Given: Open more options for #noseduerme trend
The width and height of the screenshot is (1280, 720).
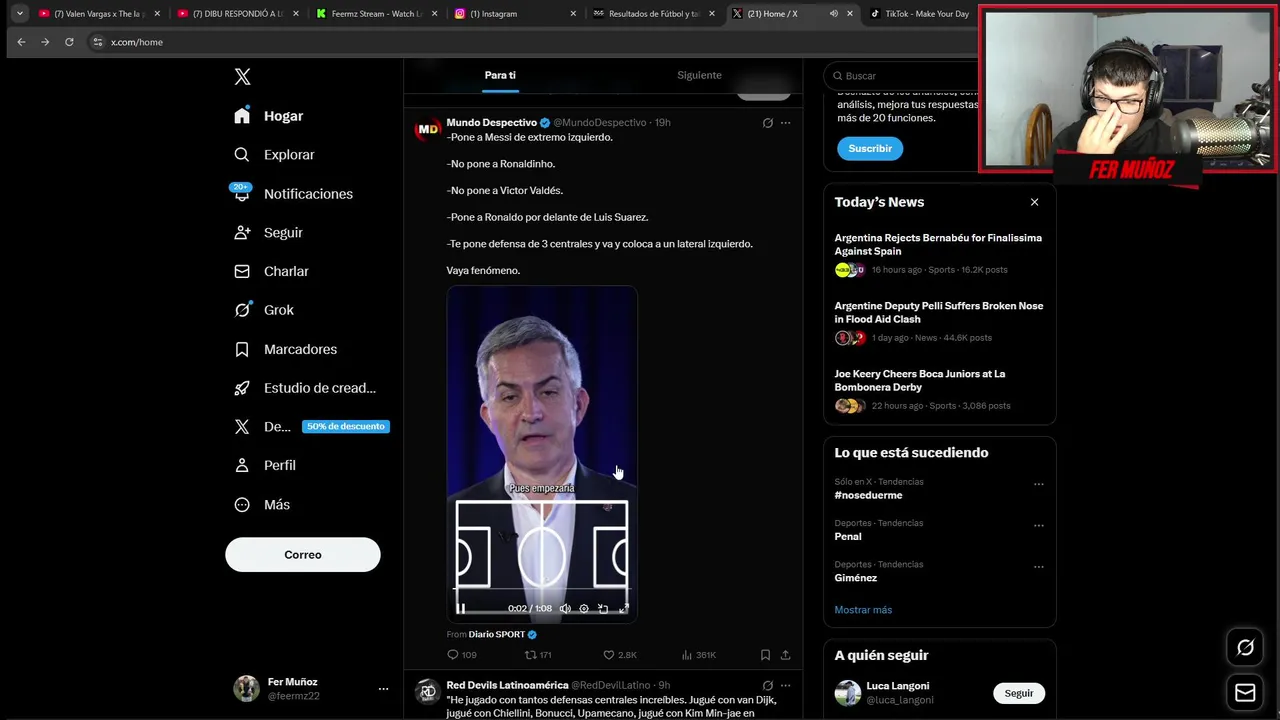Looking at the screenshot, I should pos(1038,484).
